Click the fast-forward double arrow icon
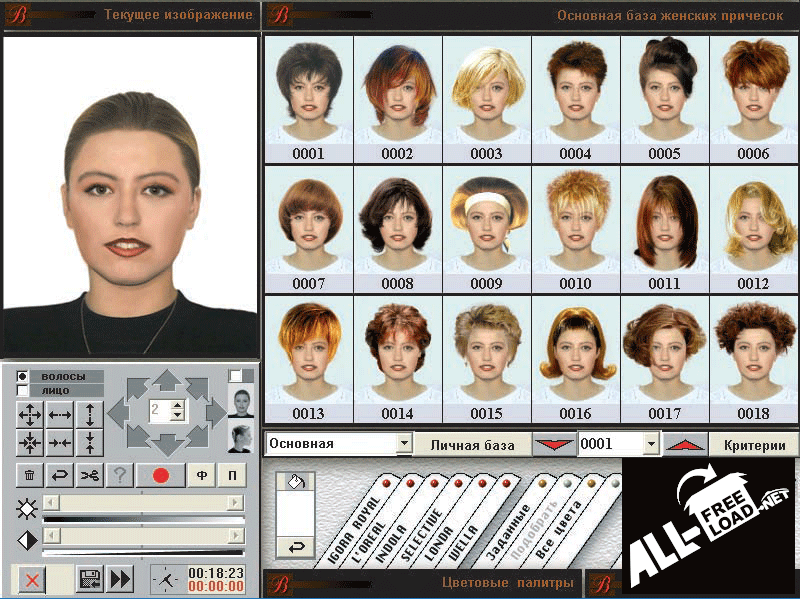Viewport: 800px width, 599px height. (x=120, y=579)
